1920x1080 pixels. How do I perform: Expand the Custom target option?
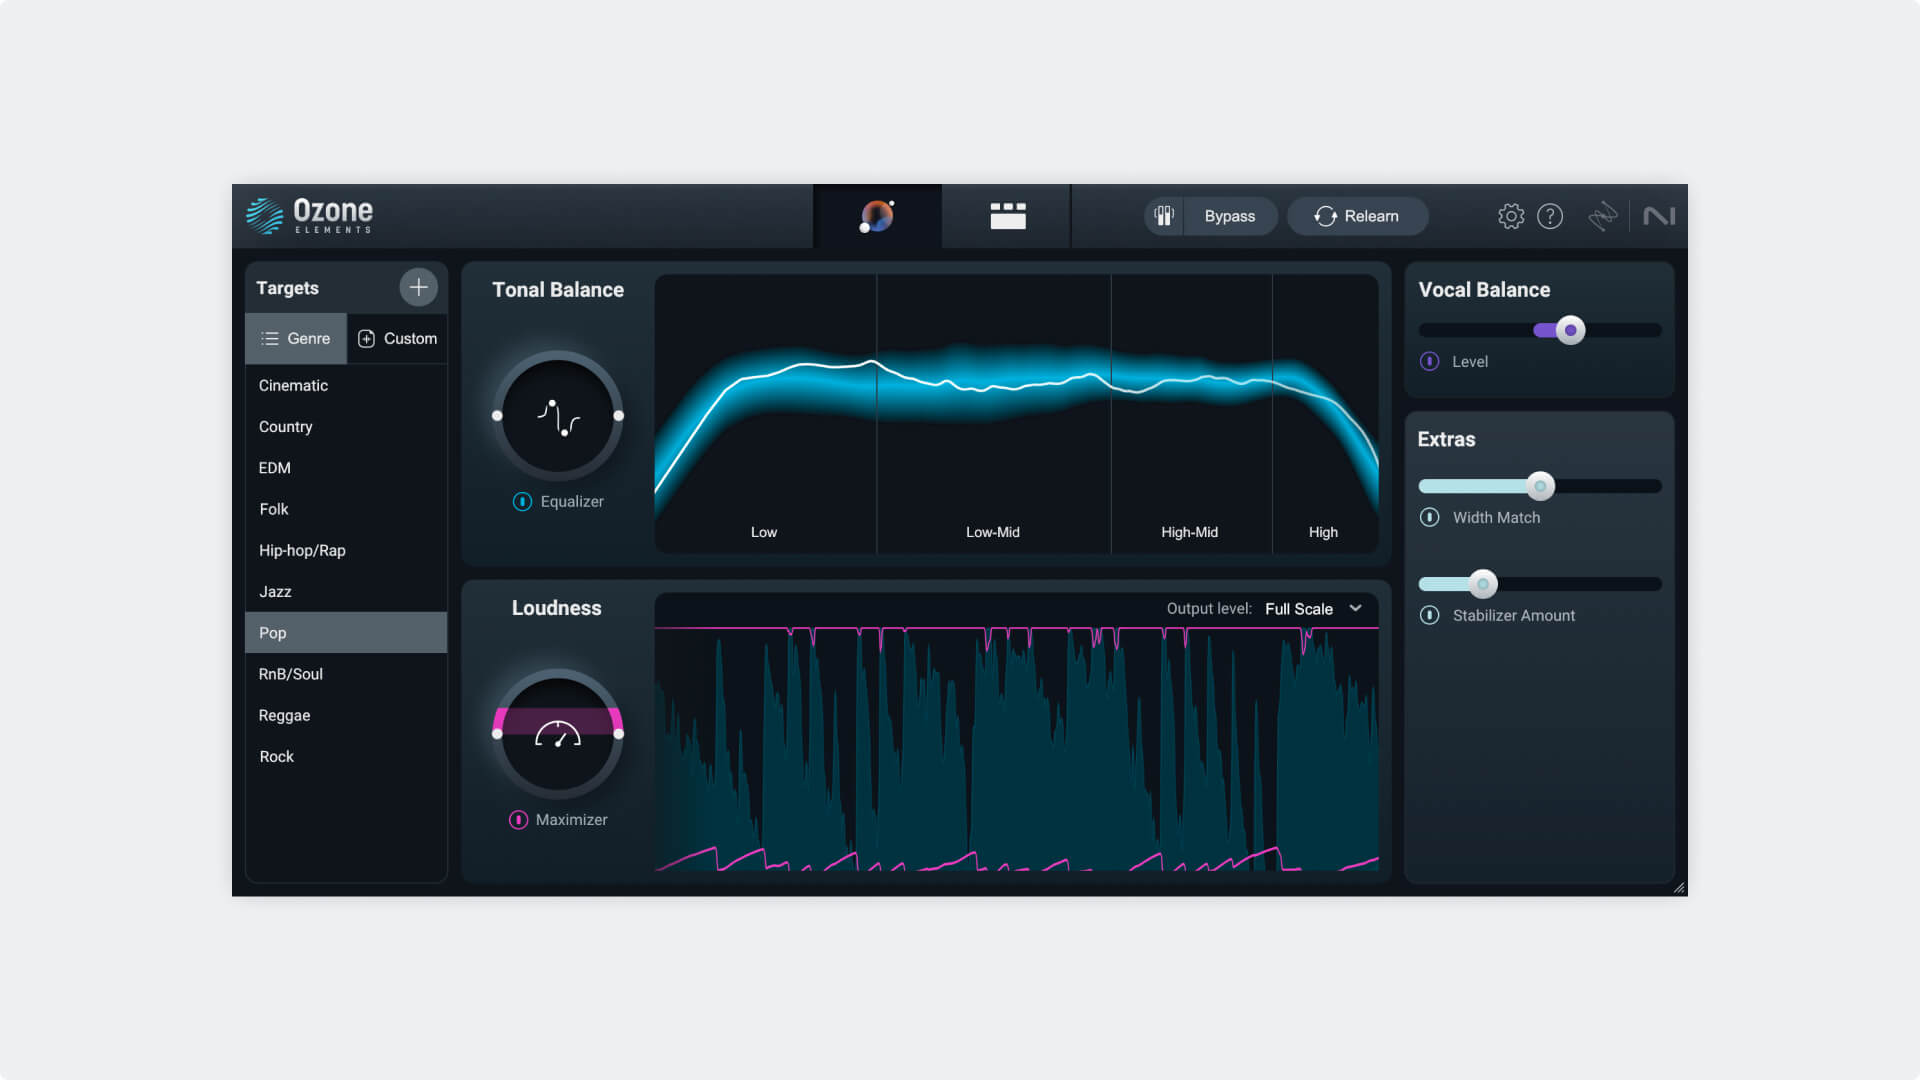click(x=396, y=338)
